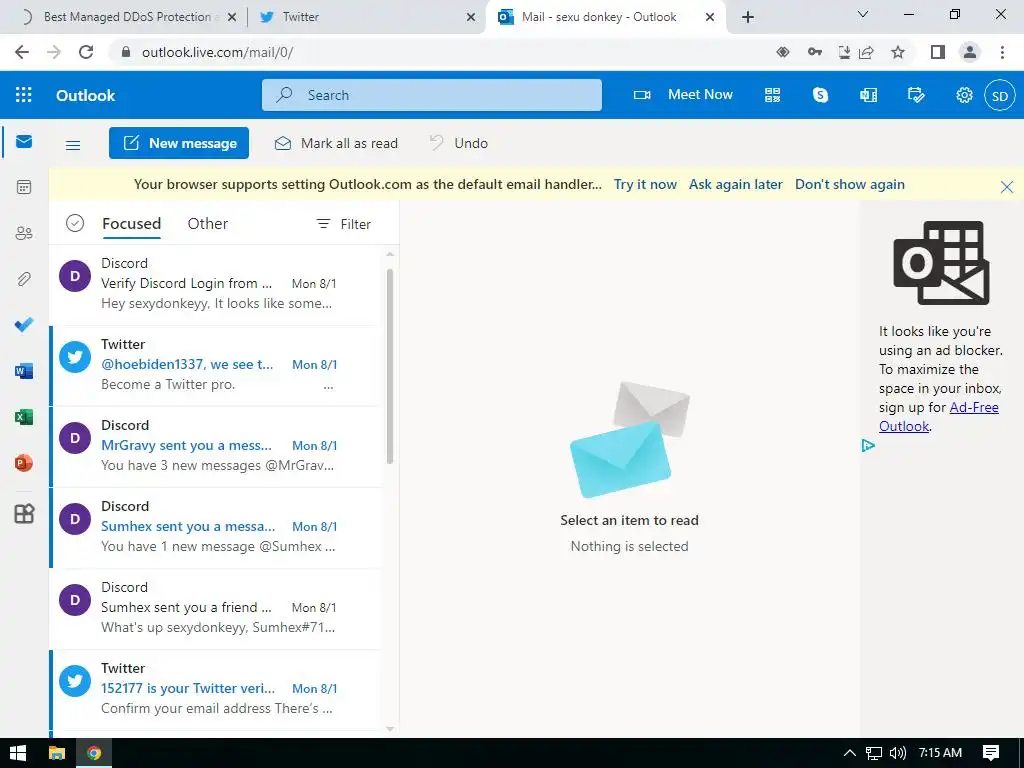Compose a New message
This screenshot has height=768, width=1024.
coord(179,143)
